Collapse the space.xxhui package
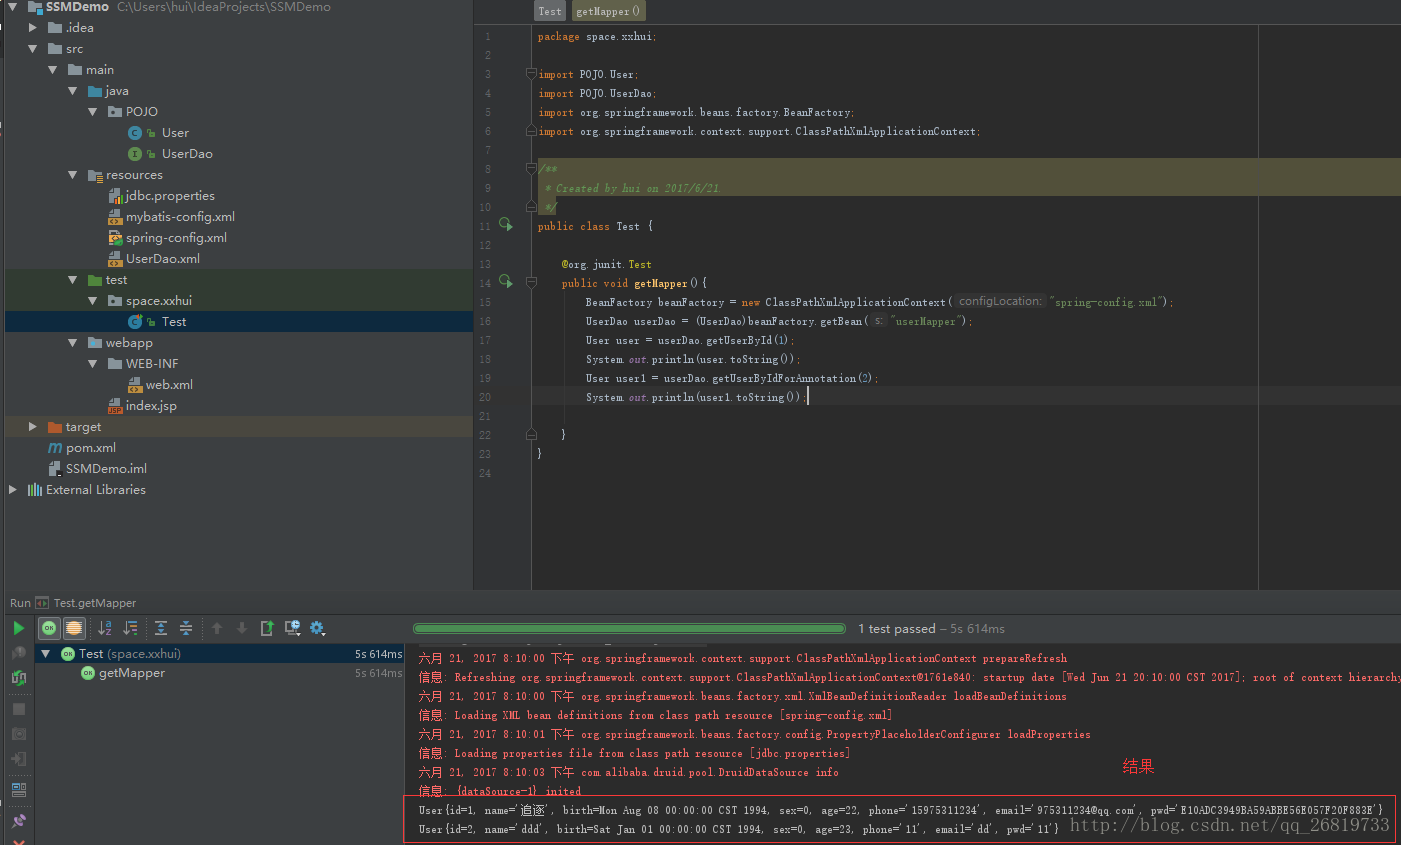This screenshot has height=845, width=1401. pos(93,301)
